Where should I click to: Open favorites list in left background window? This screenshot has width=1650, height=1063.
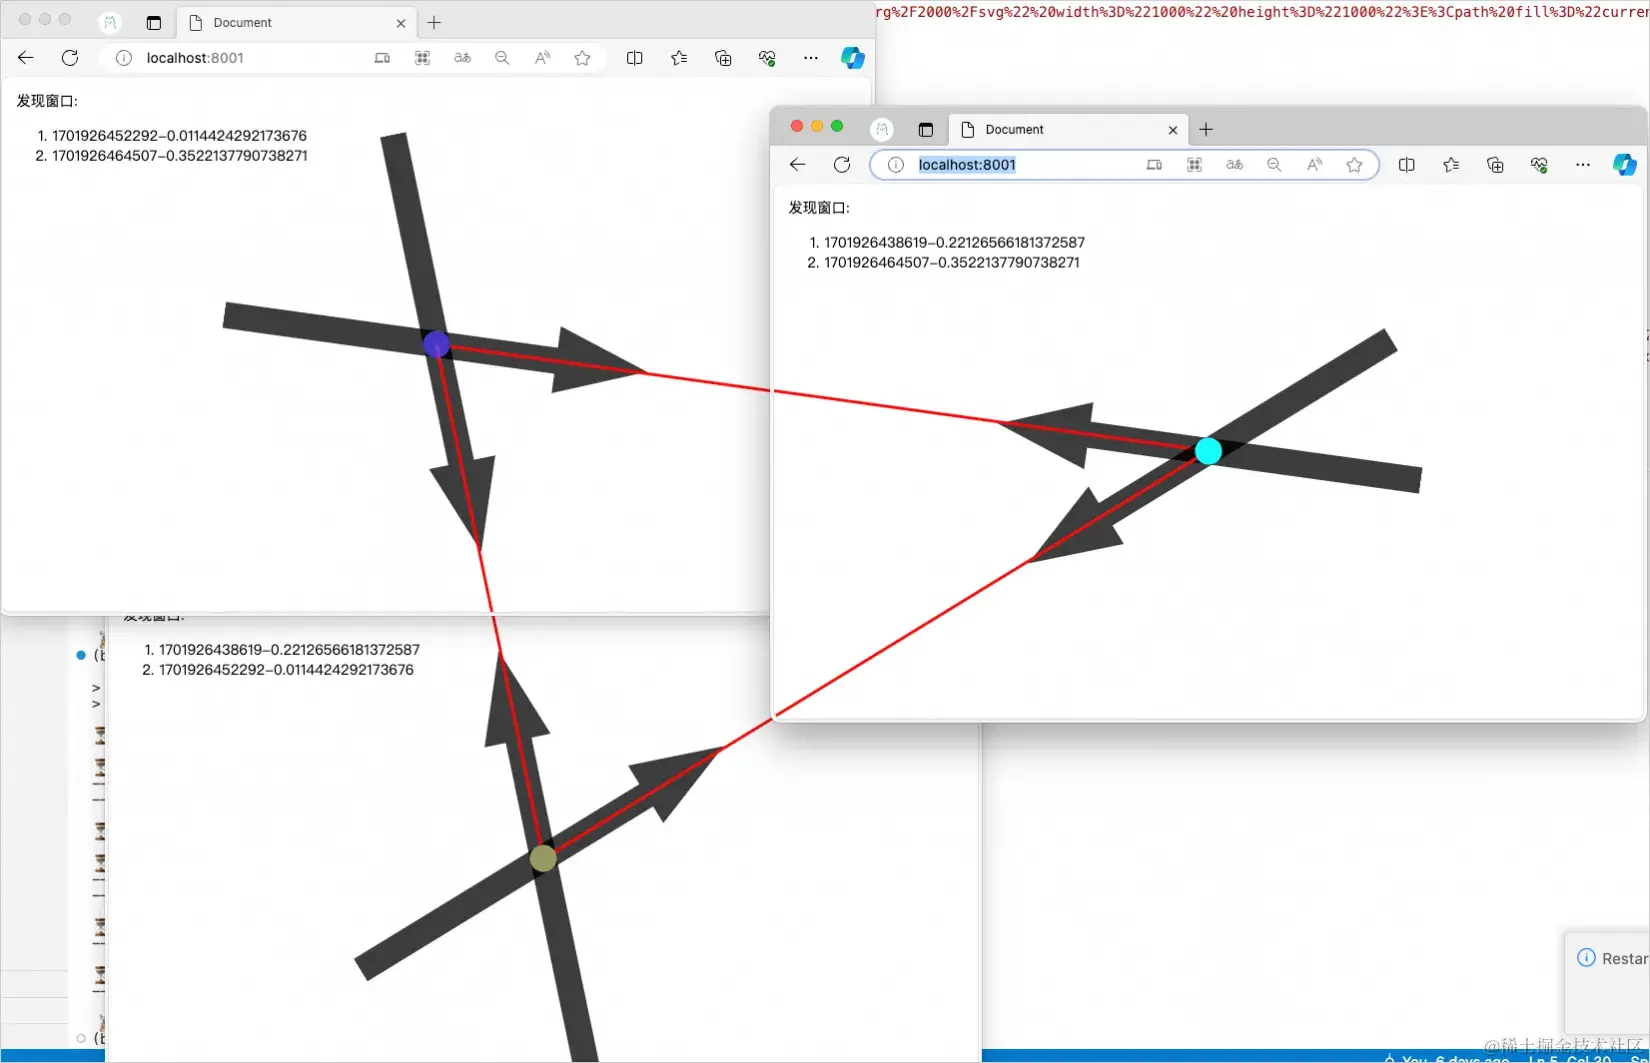pyautogui.click(x=679, y=58)
